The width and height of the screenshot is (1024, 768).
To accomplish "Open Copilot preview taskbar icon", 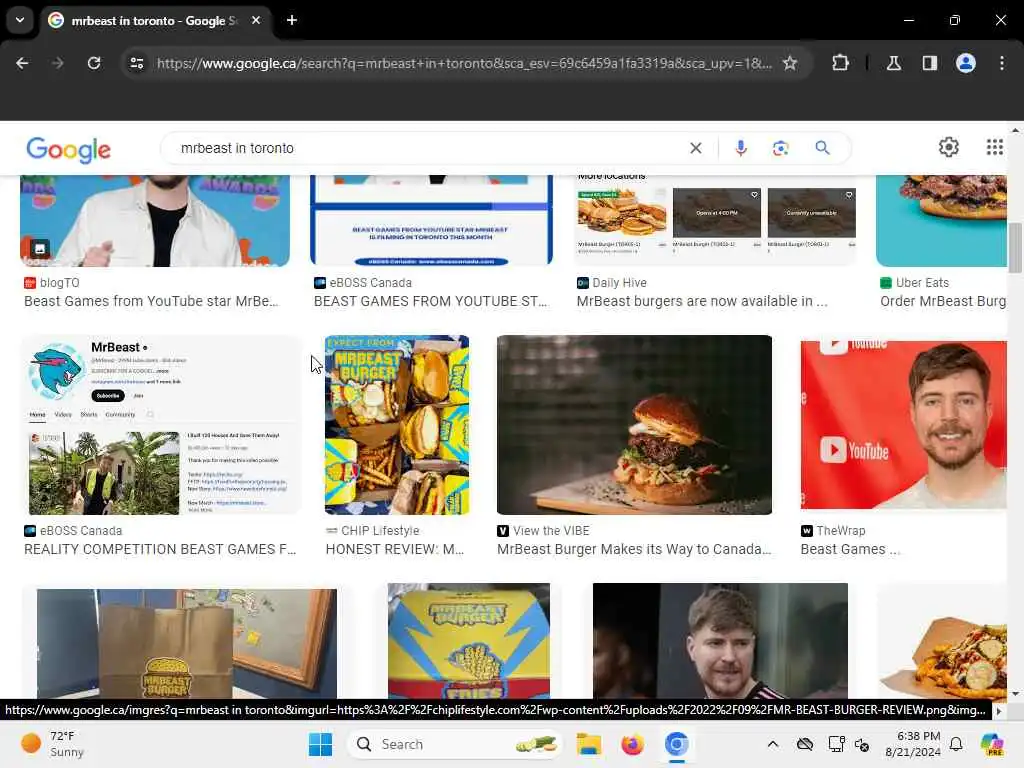I will tap(992, 744).
